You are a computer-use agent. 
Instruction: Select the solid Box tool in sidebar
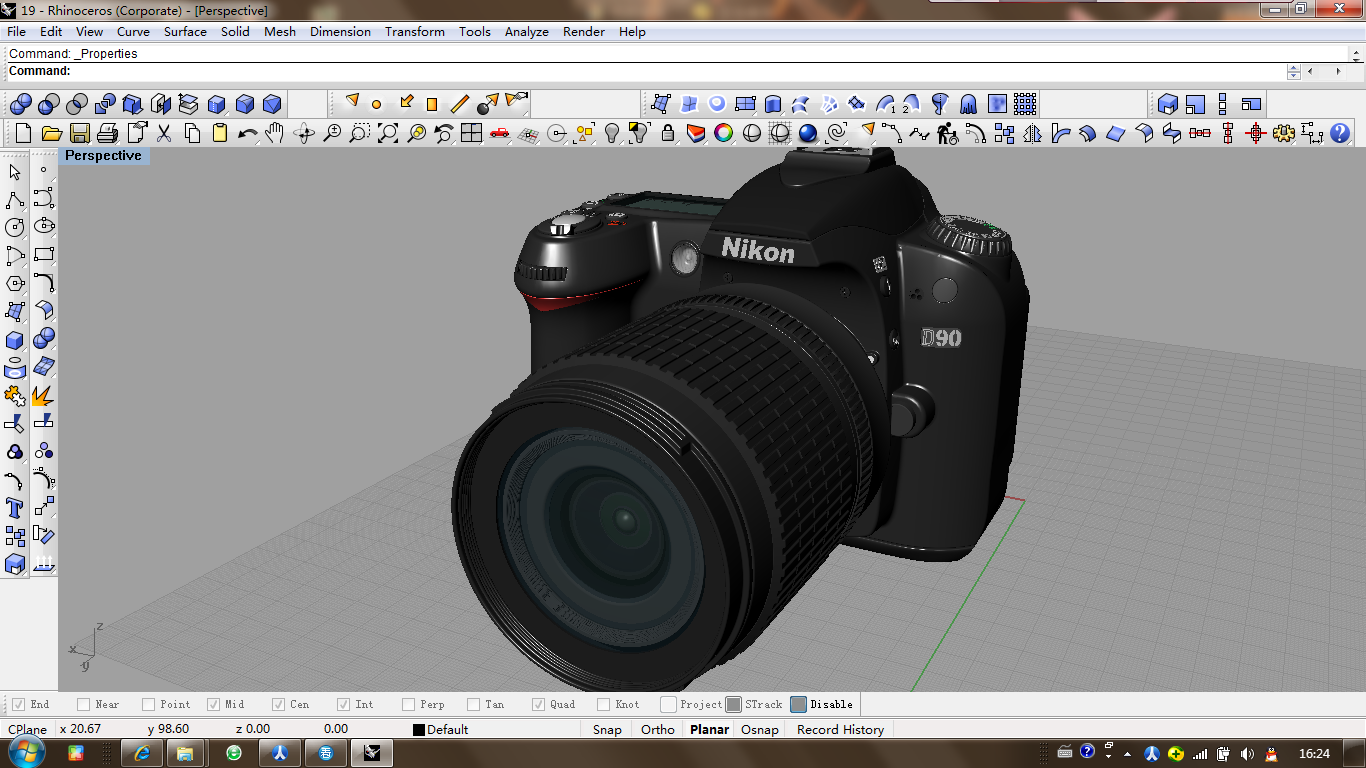(x=15, y=340)
